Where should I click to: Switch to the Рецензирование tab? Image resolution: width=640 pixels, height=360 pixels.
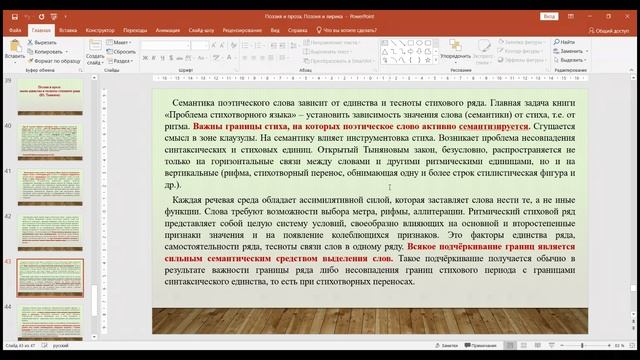click(242, 30)
